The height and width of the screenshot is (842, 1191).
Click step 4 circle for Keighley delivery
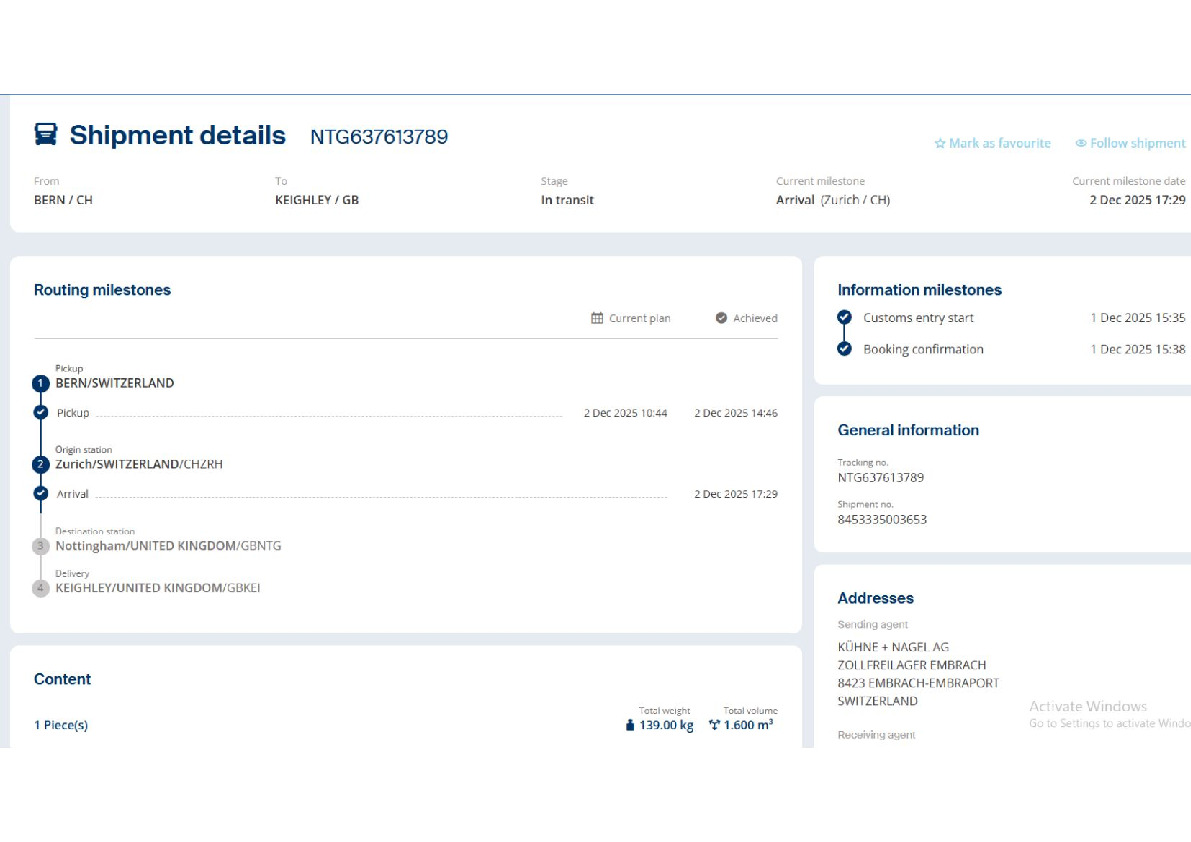[x=40, y=589]
